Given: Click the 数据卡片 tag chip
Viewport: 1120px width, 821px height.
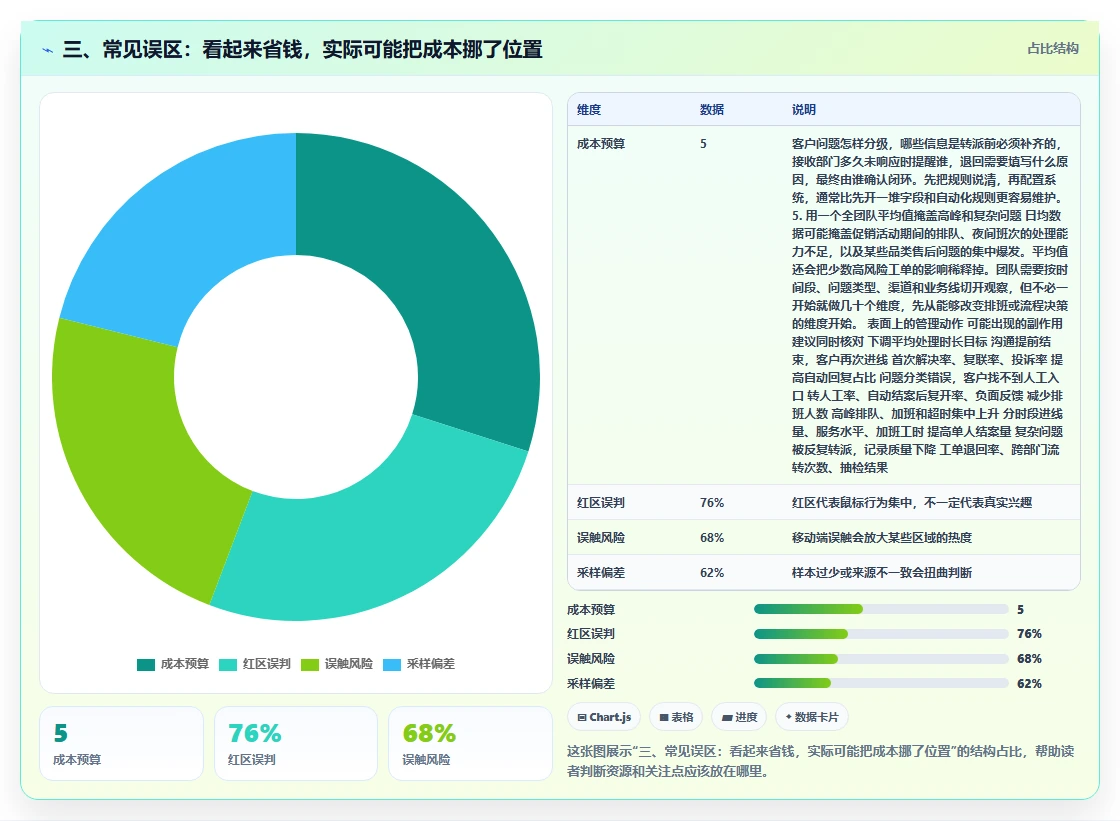Looking at the screenshot, I should click(x=811, y=717).
